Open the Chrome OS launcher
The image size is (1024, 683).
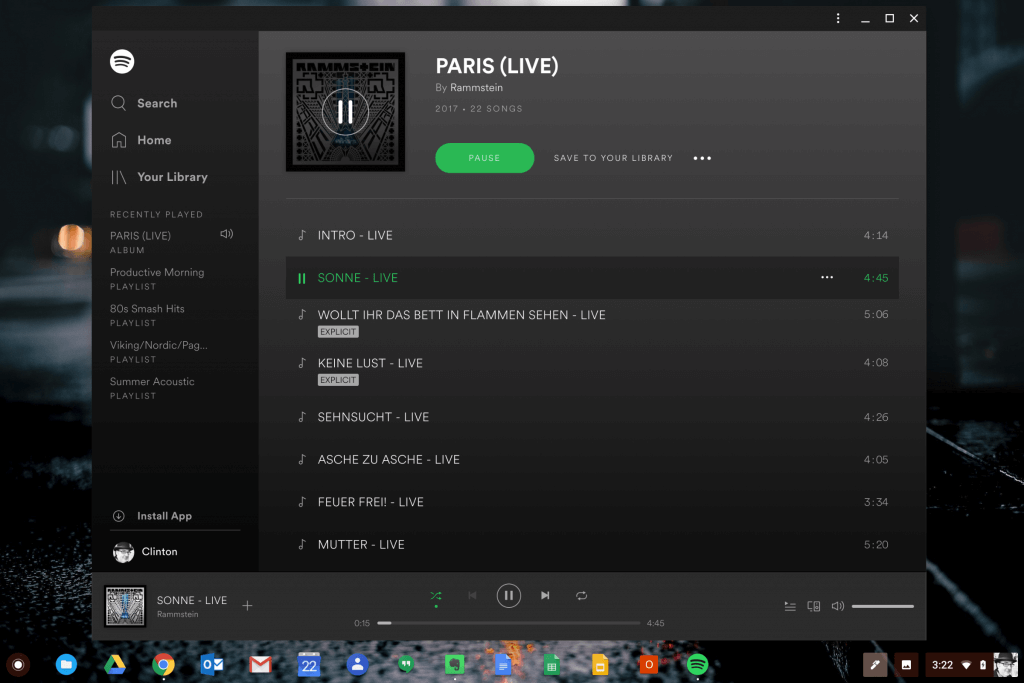[18, 665]
